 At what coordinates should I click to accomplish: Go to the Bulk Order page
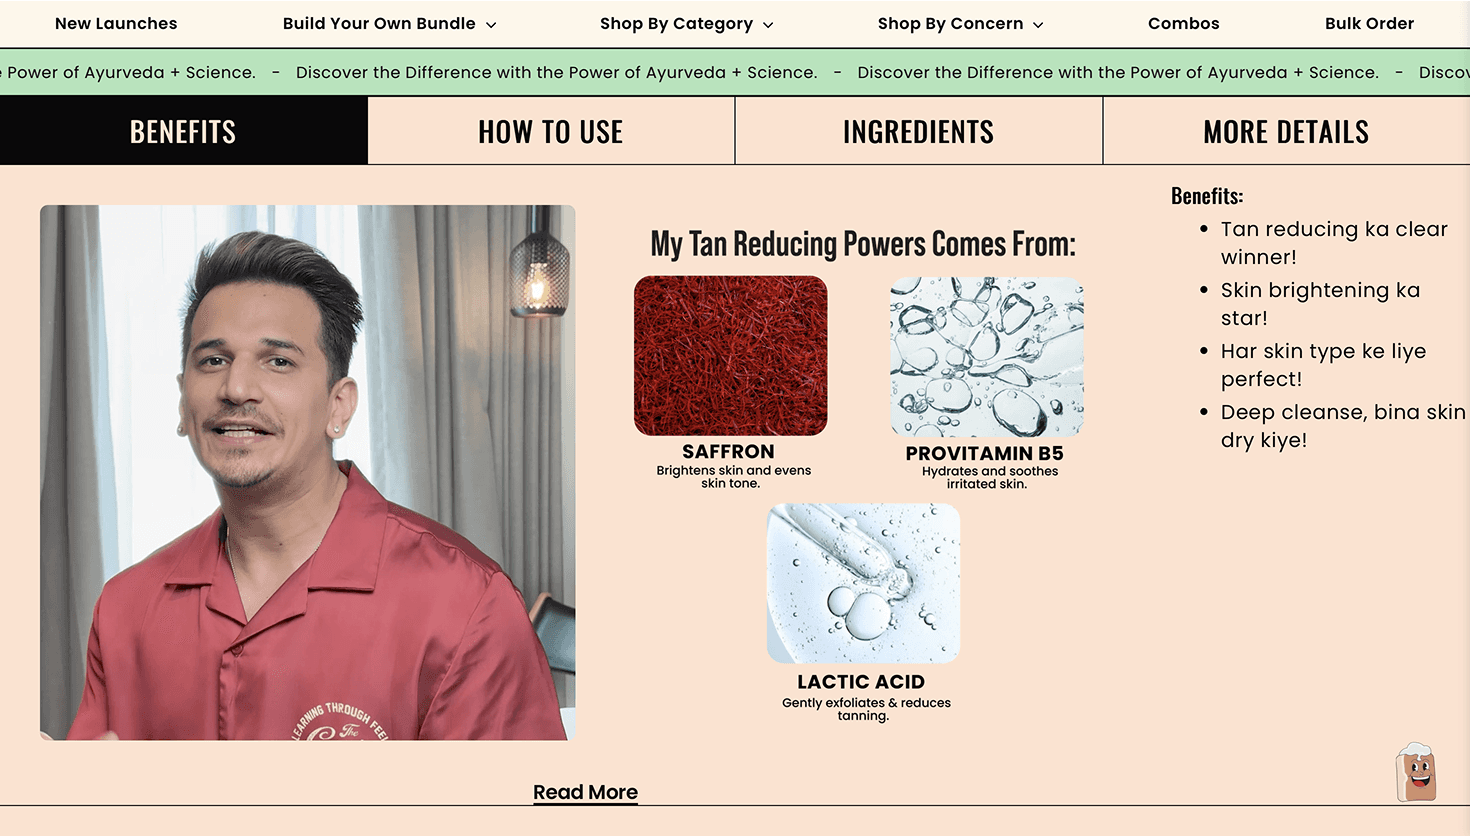1369,23
